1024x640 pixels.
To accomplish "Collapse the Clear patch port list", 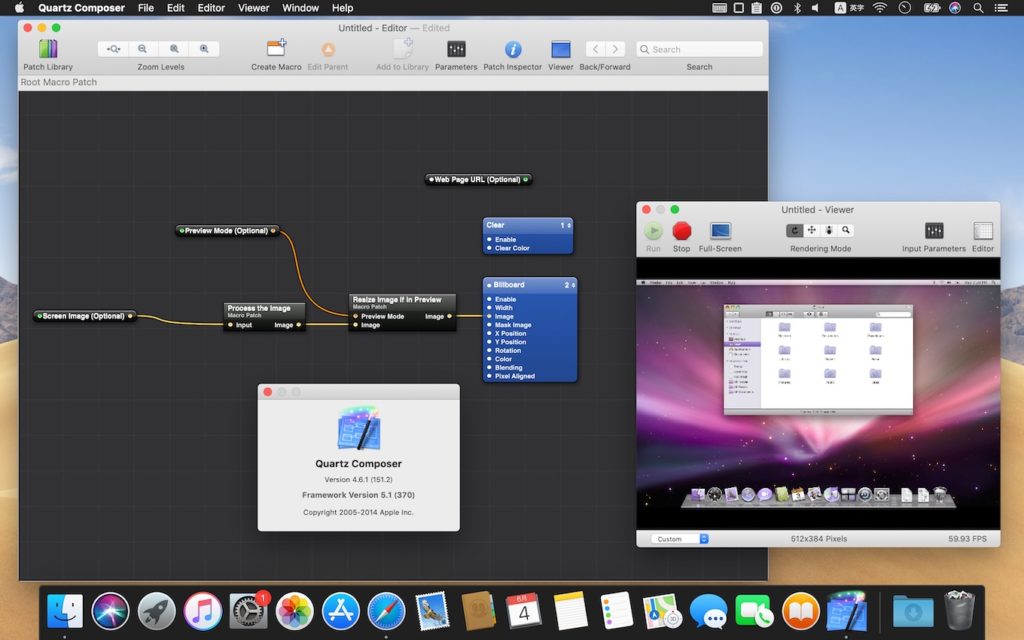I will point(568,225).
